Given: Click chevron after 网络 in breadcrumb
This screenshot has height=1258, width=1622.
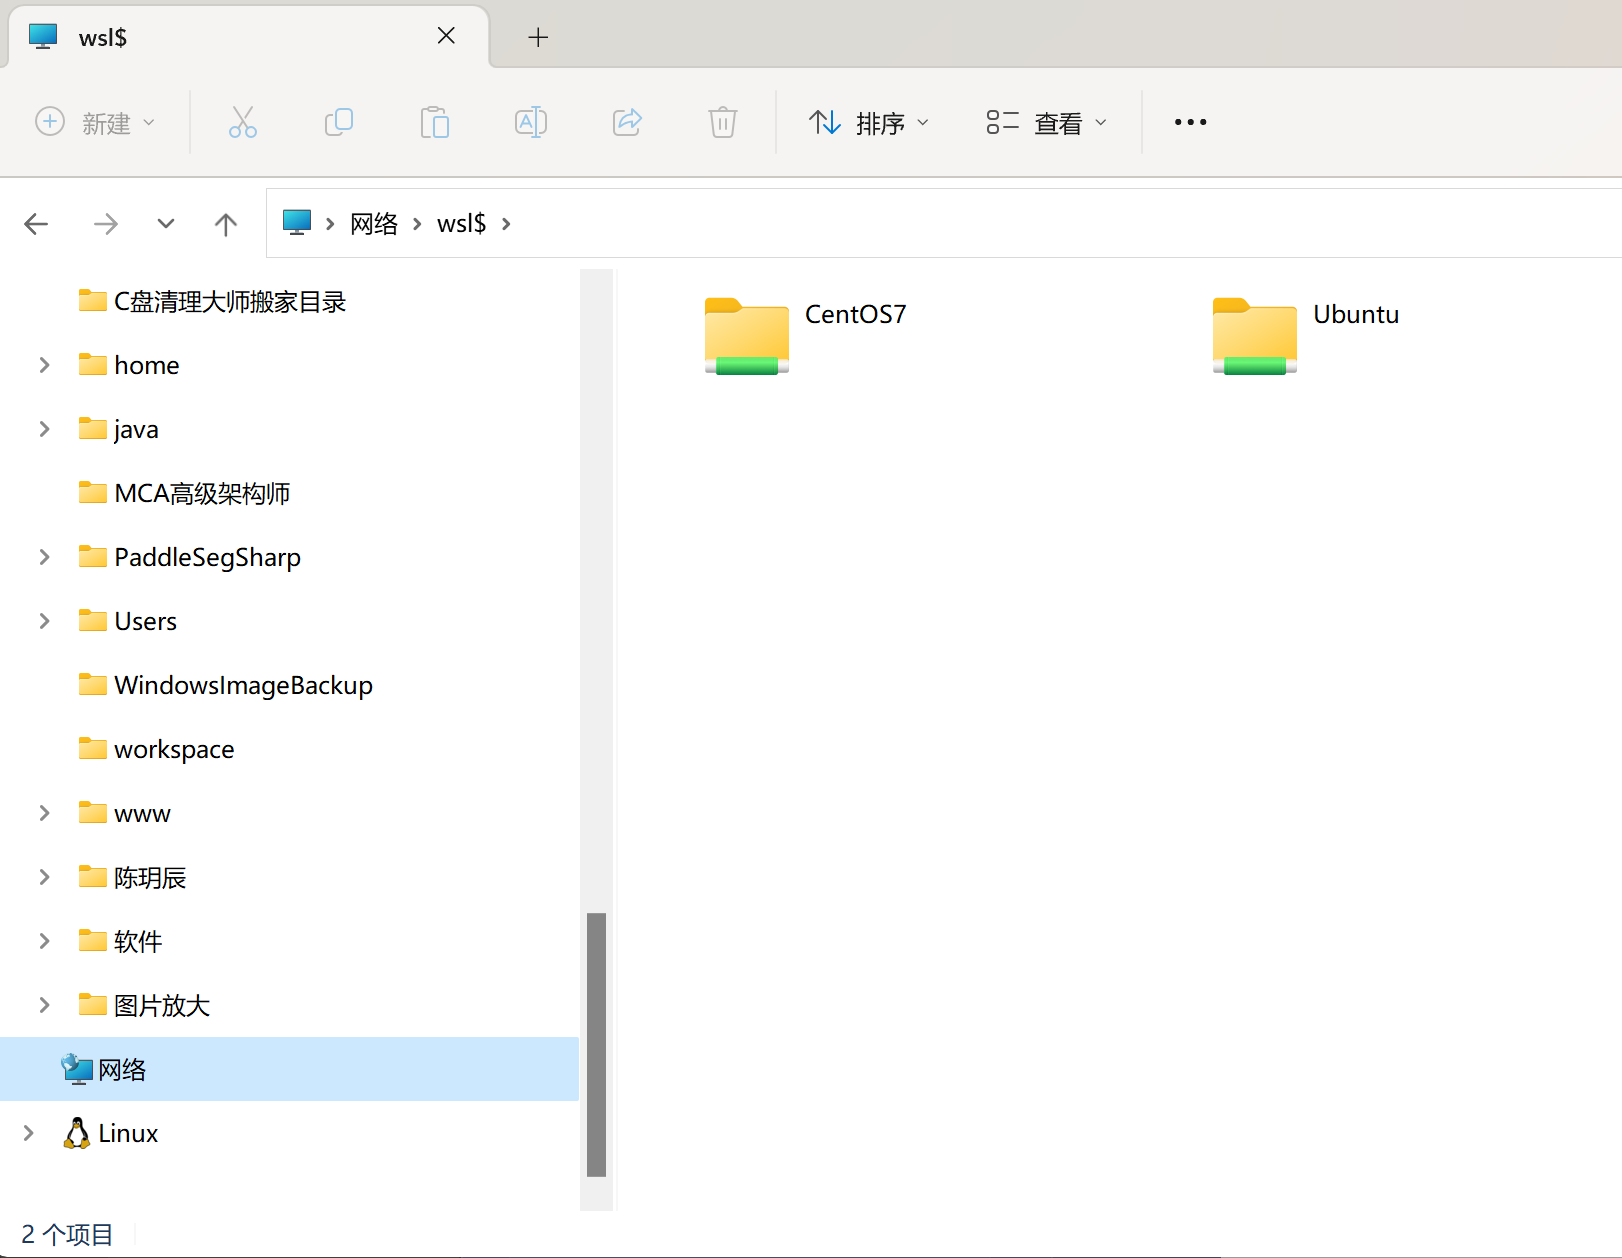Looking at the screenshot, I should coord(417,224).
